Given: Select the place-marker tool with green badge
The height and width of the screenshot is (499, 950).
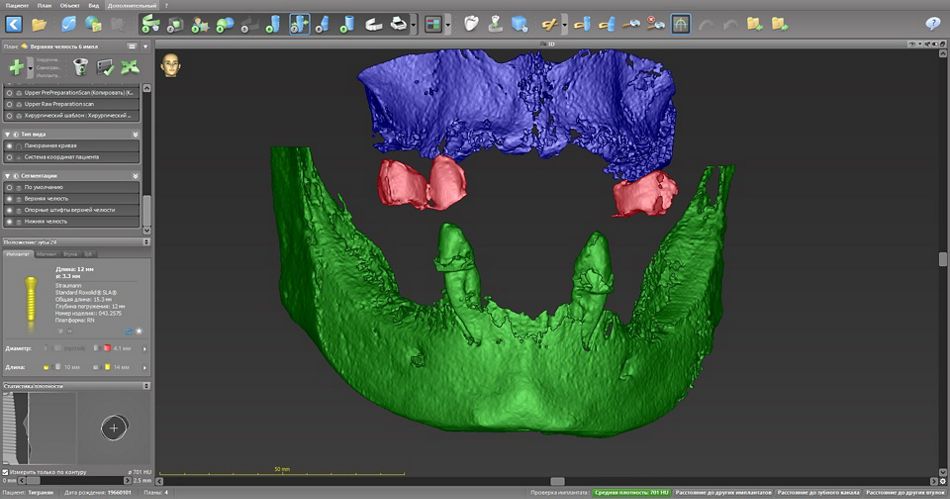Looking at the screenshot, I should (200, 24).
